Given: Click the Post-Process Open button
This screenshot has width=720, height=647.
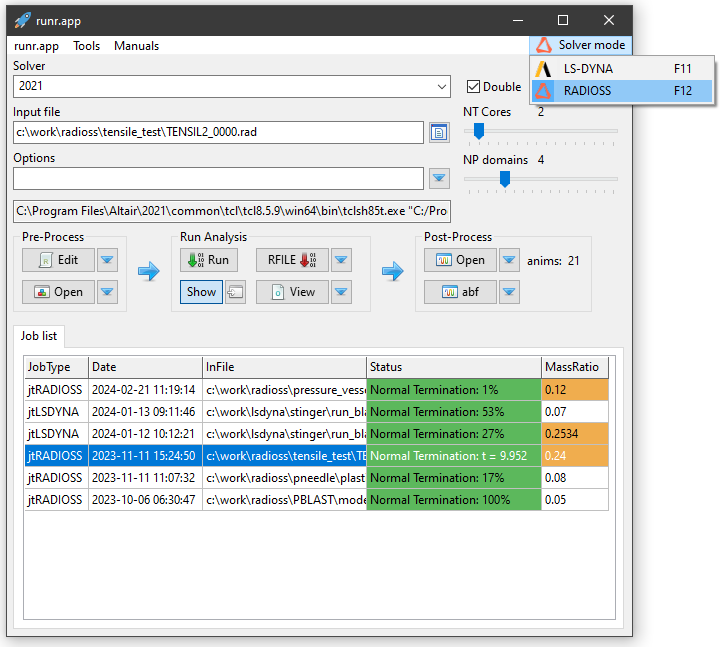Looking at the screenshot, I should click(460, 260).
